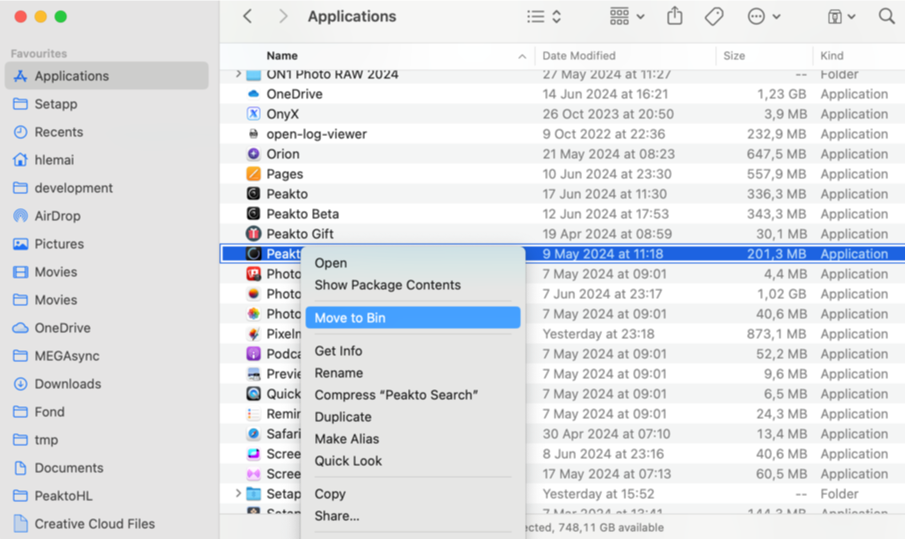Go forward with the right chevron button
The height and width of the screenshot is (539, 905).
tap(283, 16)
